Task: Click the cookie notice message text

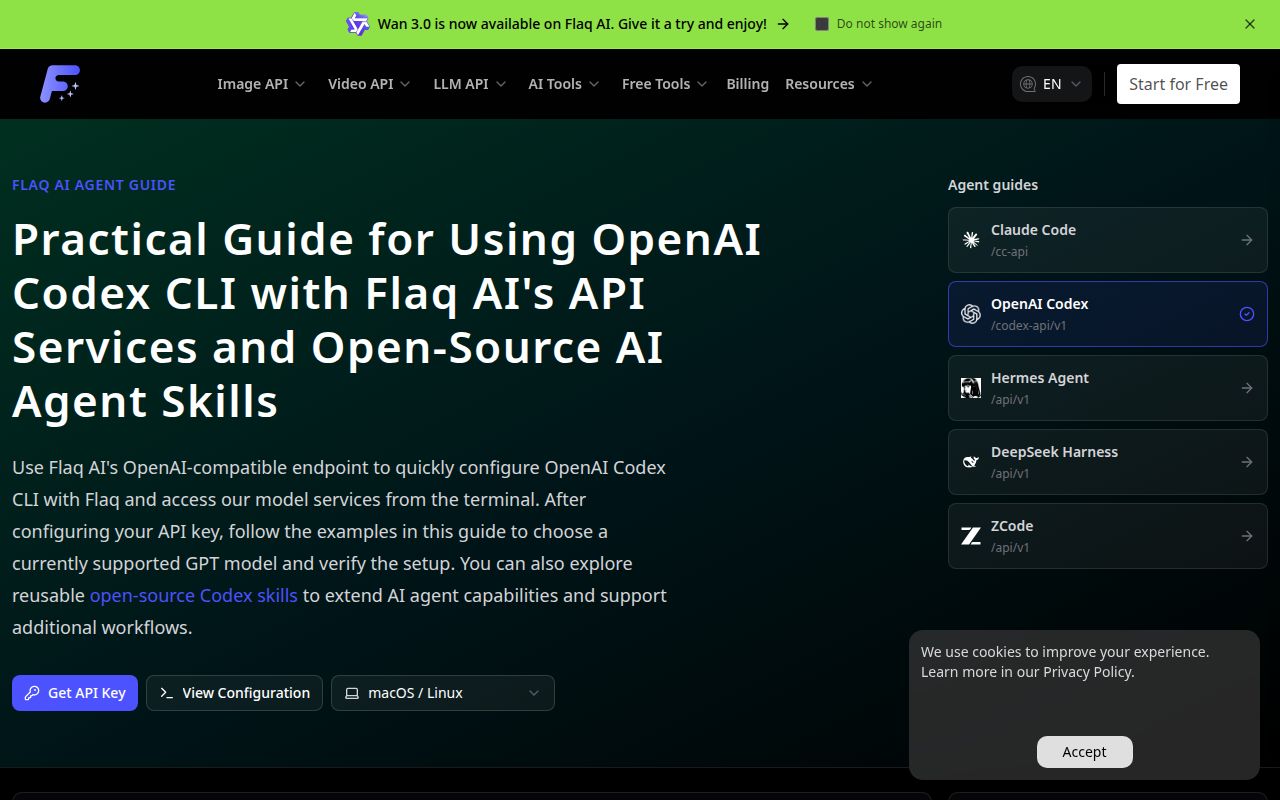Action: (x=1065, y=662)
